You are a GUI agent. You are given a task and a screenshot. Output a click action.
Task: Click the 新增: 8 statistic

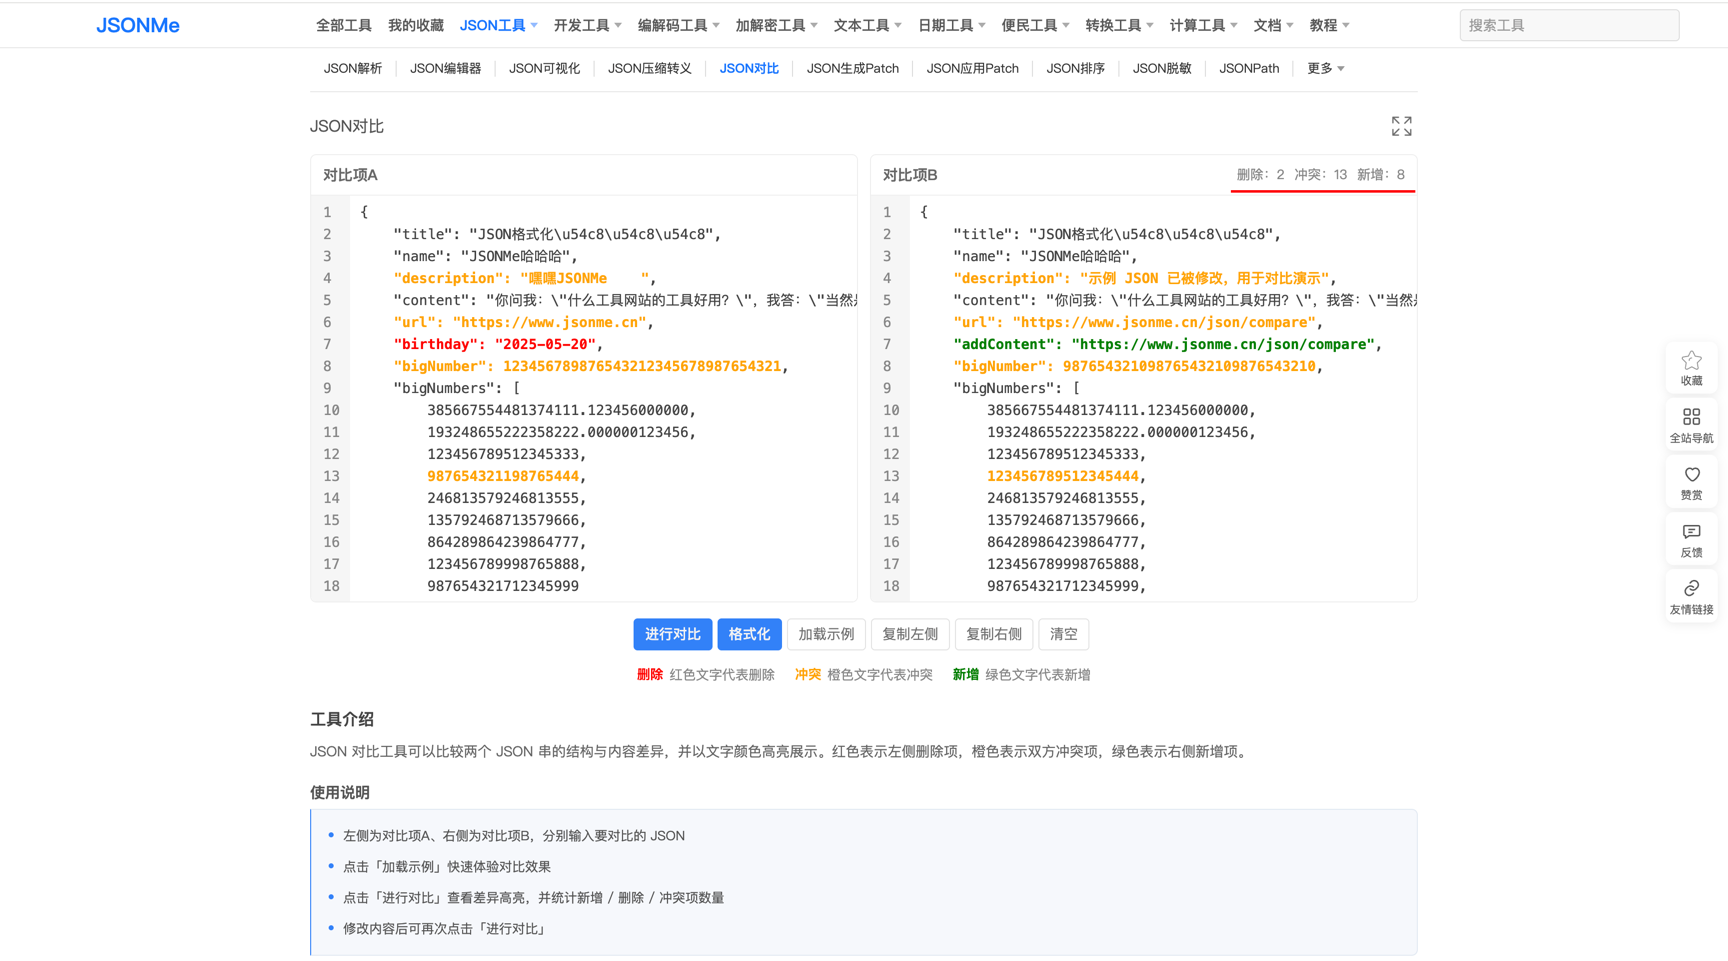[x=1380, y=174]
